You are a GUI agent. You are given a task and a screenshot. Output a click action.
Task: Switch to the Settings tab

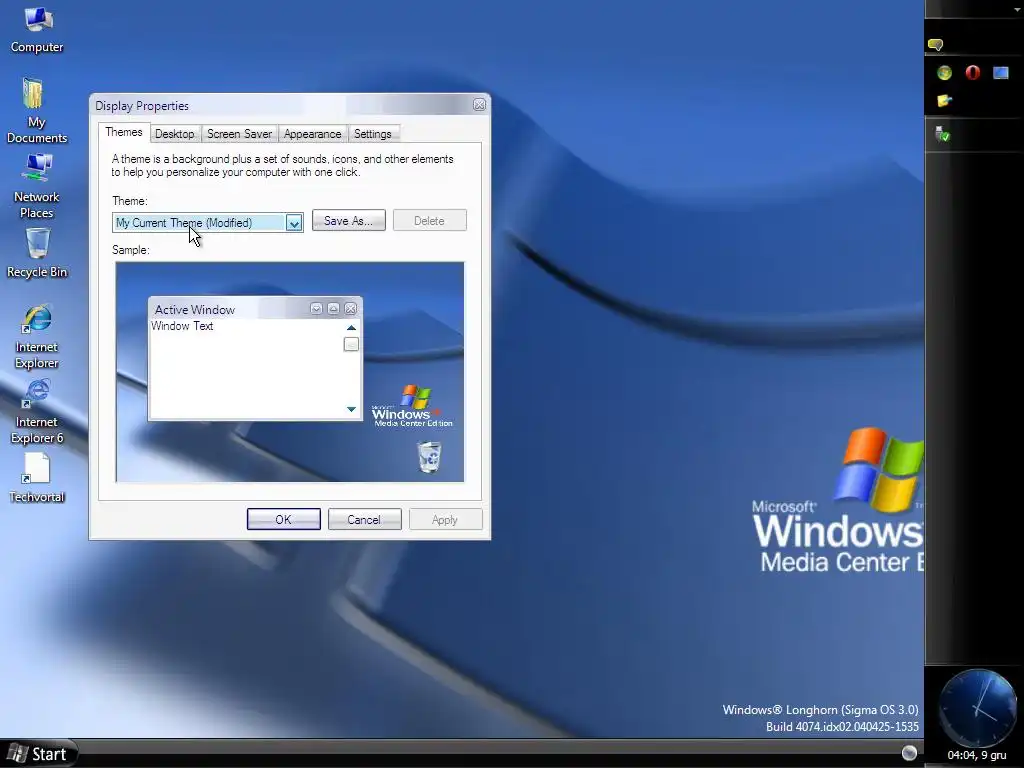point(372,134)
